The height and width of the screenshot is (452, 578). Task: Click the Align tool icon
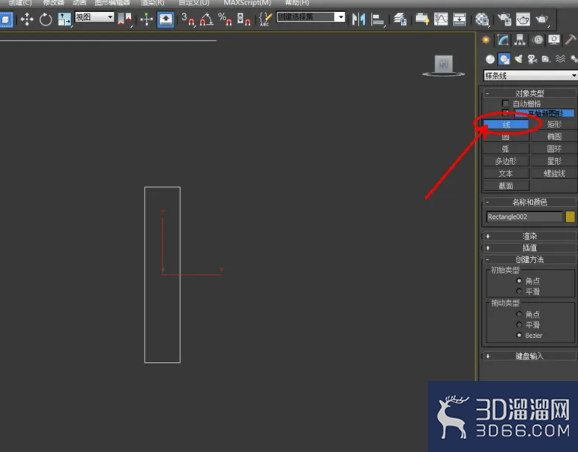coord(377,19)
